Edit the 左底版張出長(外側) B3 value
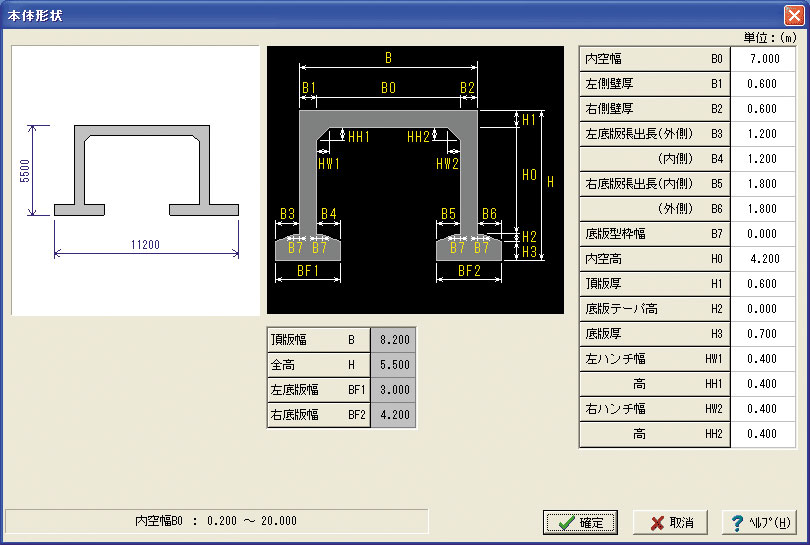Image resolution: width=810 pixels, height=545 pixels. tap(763, 134)
